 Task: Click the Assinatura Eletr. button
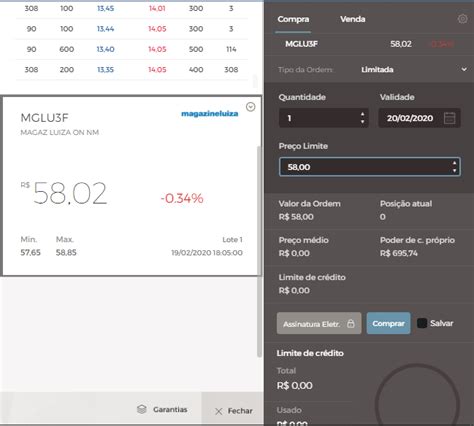click(319, 323)
